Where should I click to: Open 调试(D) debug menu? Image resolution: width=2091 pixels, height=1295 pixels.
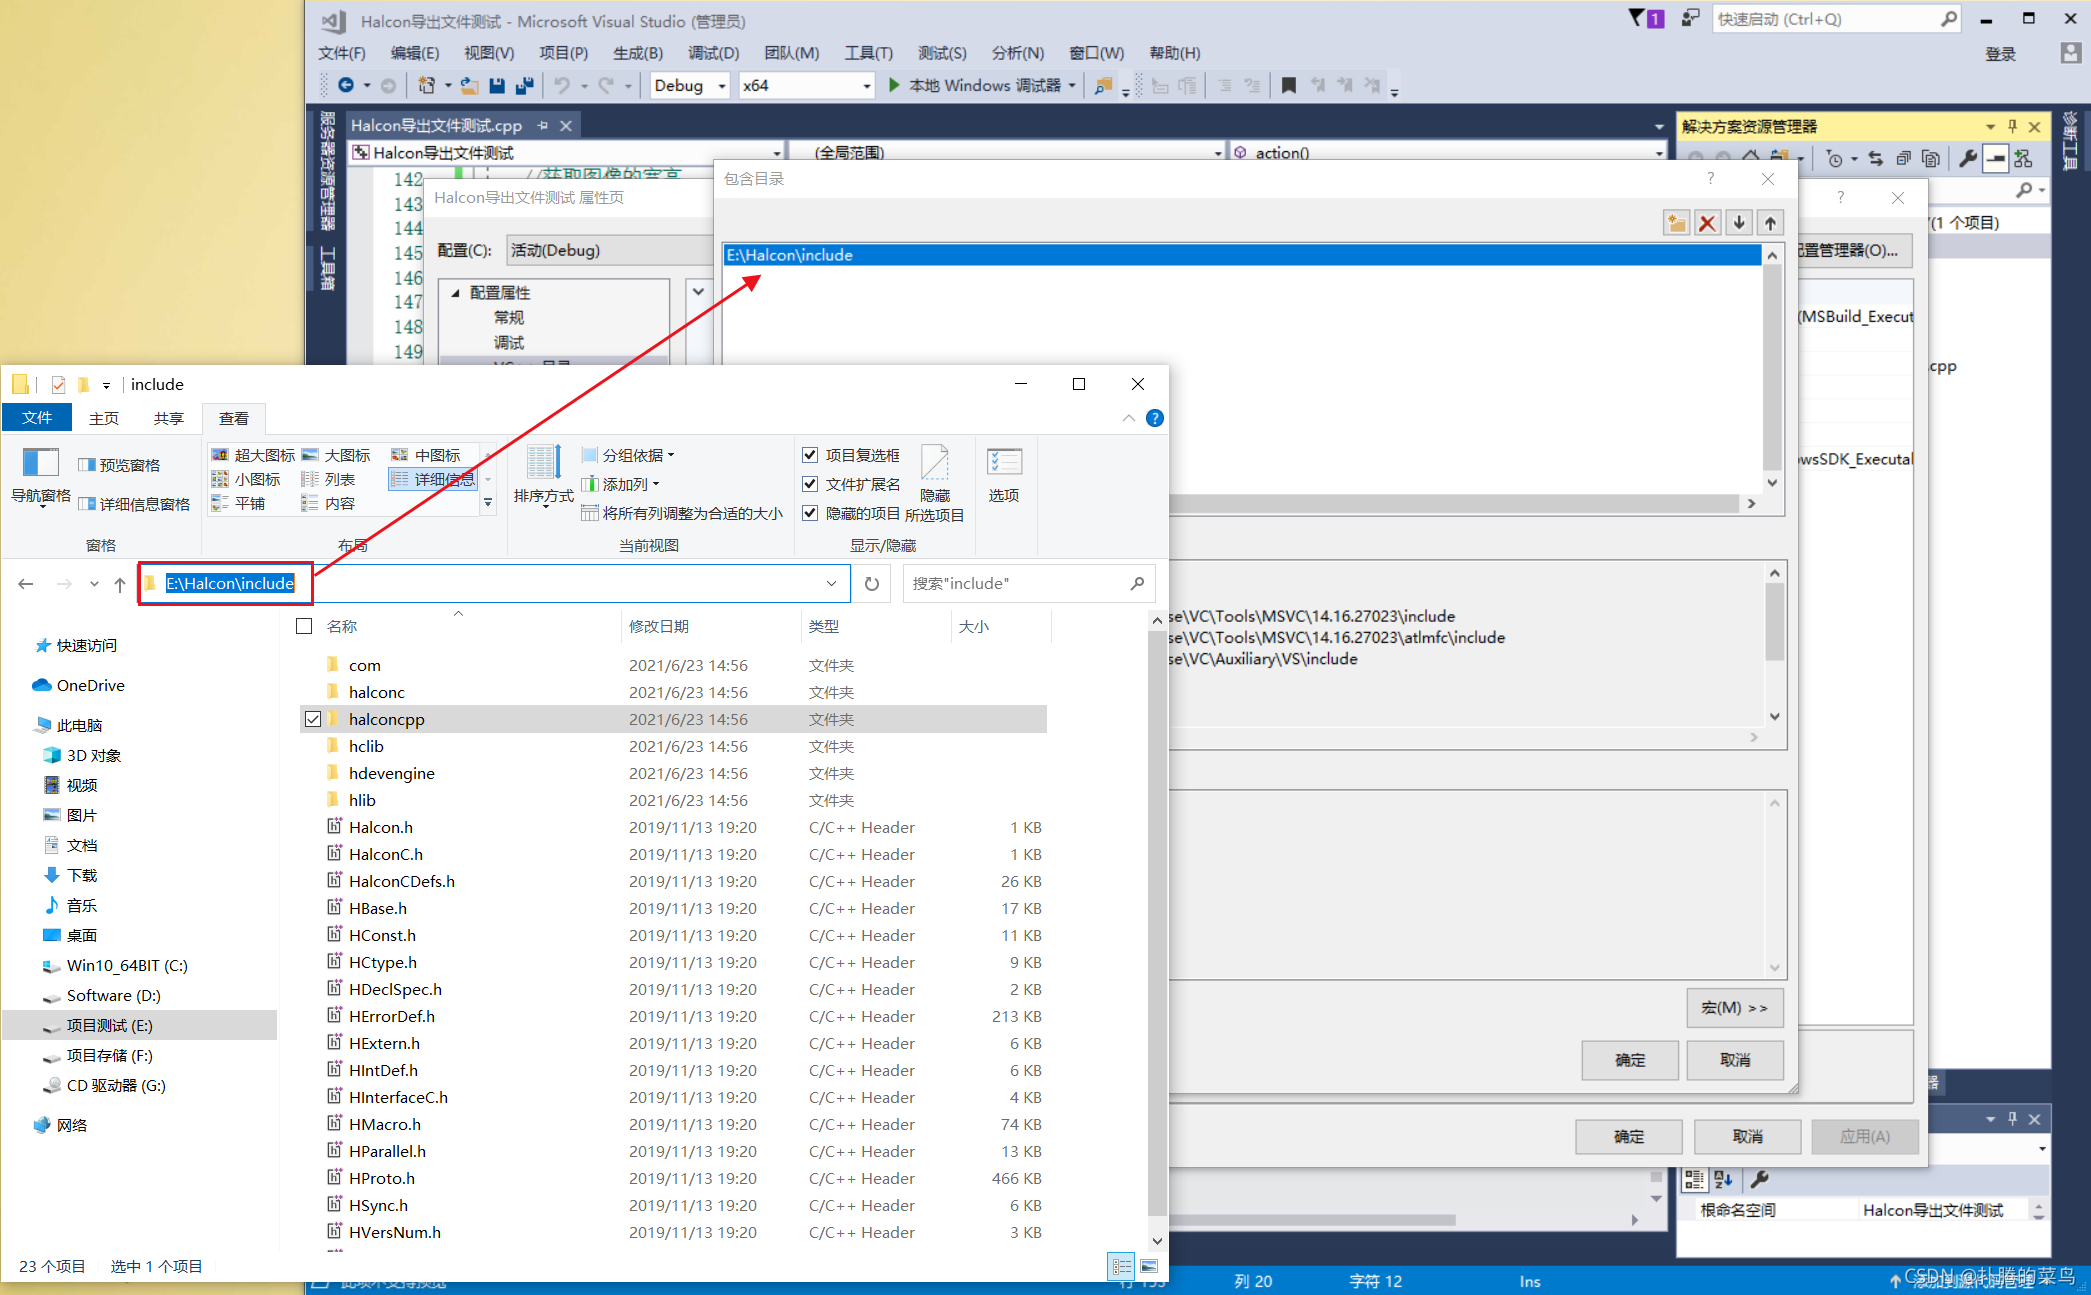(713, 53)
